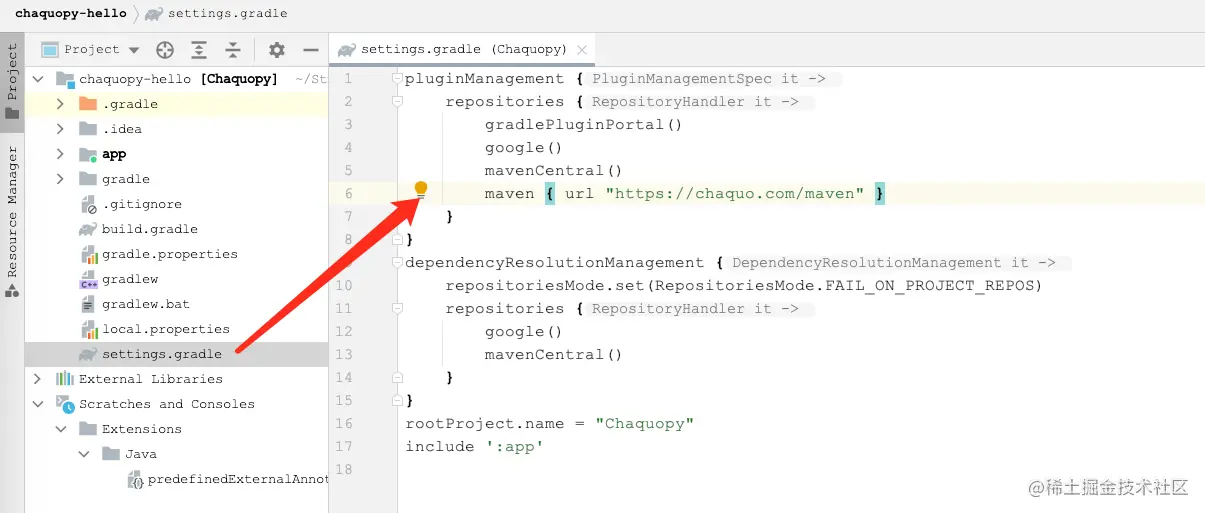Open the Project view dropdown
The height and width of the screenshot is (513, 1205).
pos(92,49)
